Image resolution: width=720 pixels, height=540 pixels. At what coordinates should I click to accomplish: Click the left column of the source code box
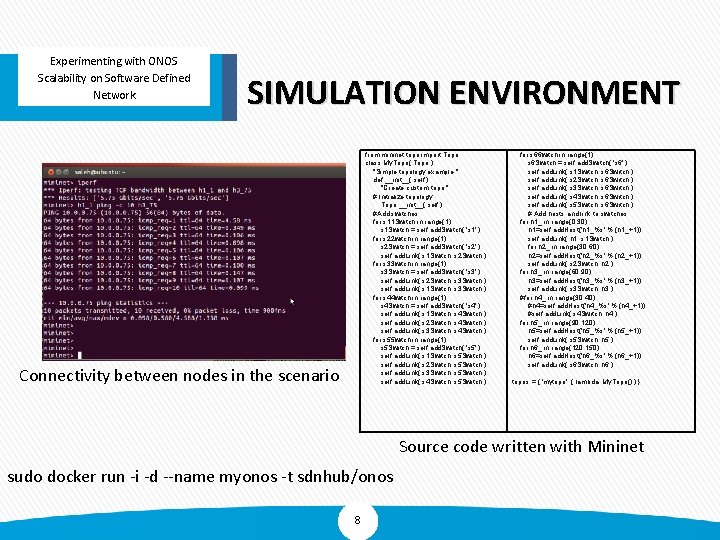(433, 290)
